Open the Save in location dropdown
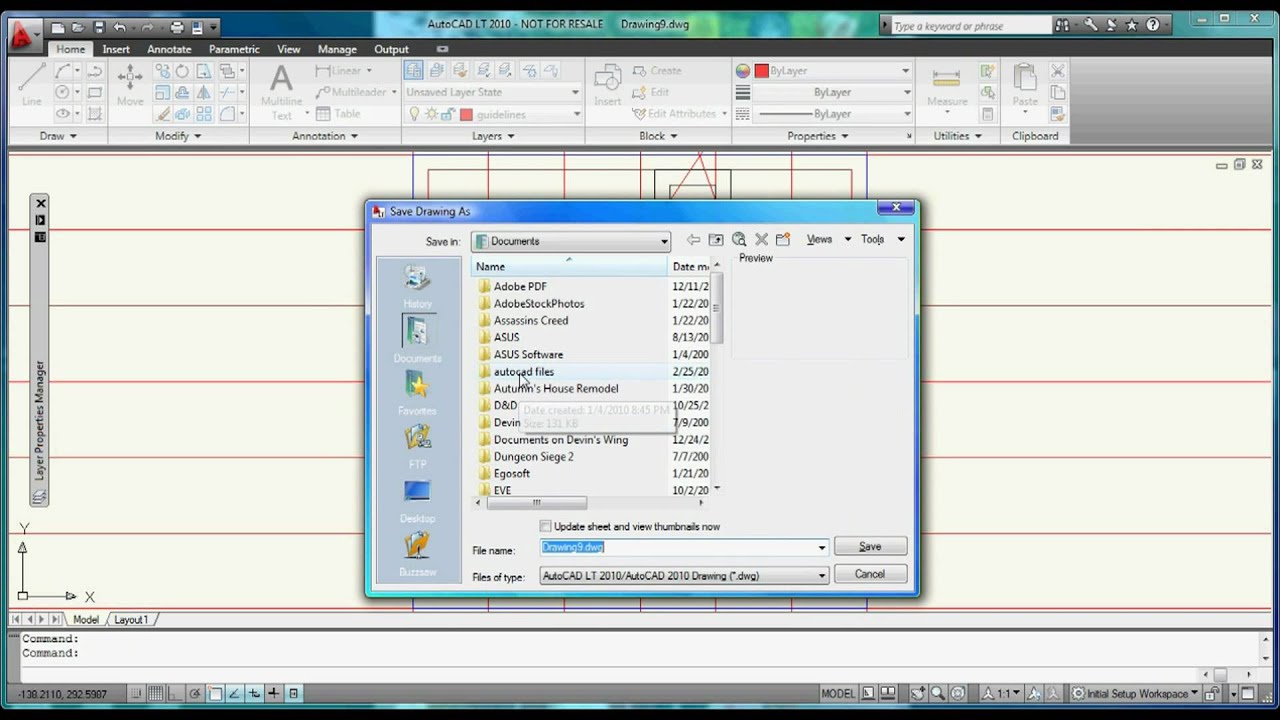The width and height of the screenshot is (1280, 720). click(663, 241)
